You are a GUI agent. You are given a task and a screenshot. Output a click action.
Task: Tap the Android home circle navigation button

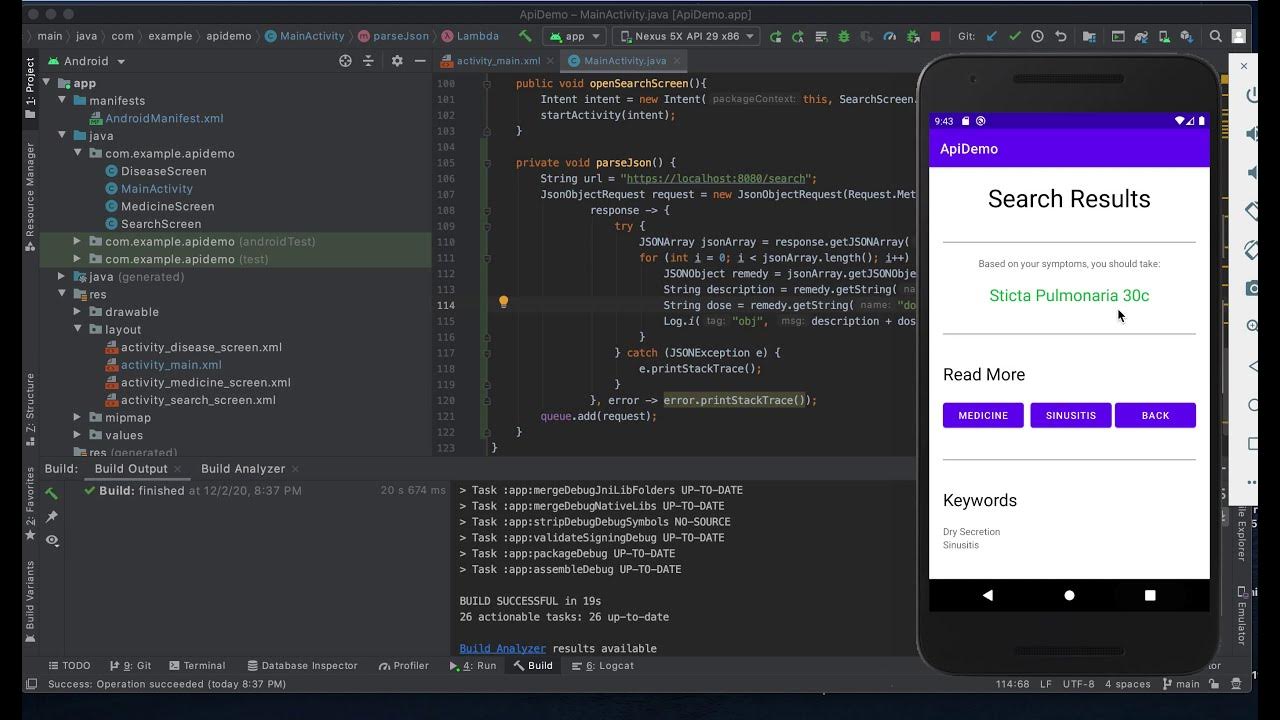tap(1069, 595)
